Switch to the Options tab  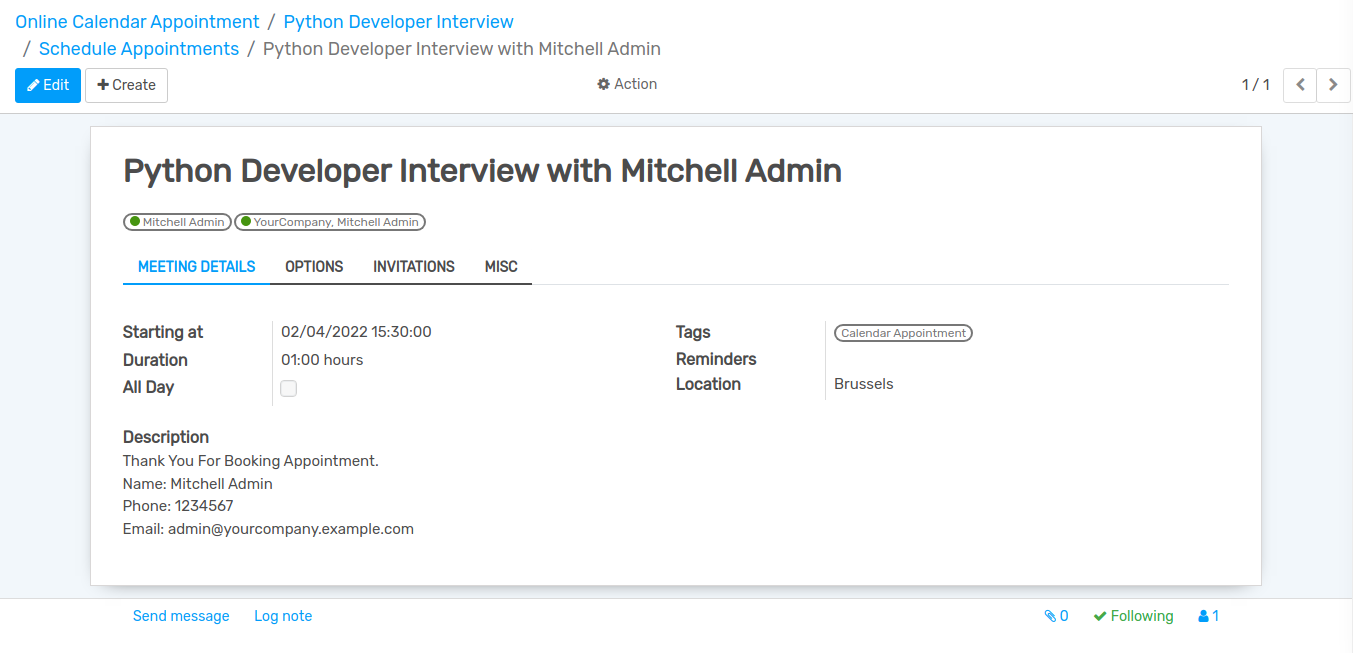[x=314, y=267]
